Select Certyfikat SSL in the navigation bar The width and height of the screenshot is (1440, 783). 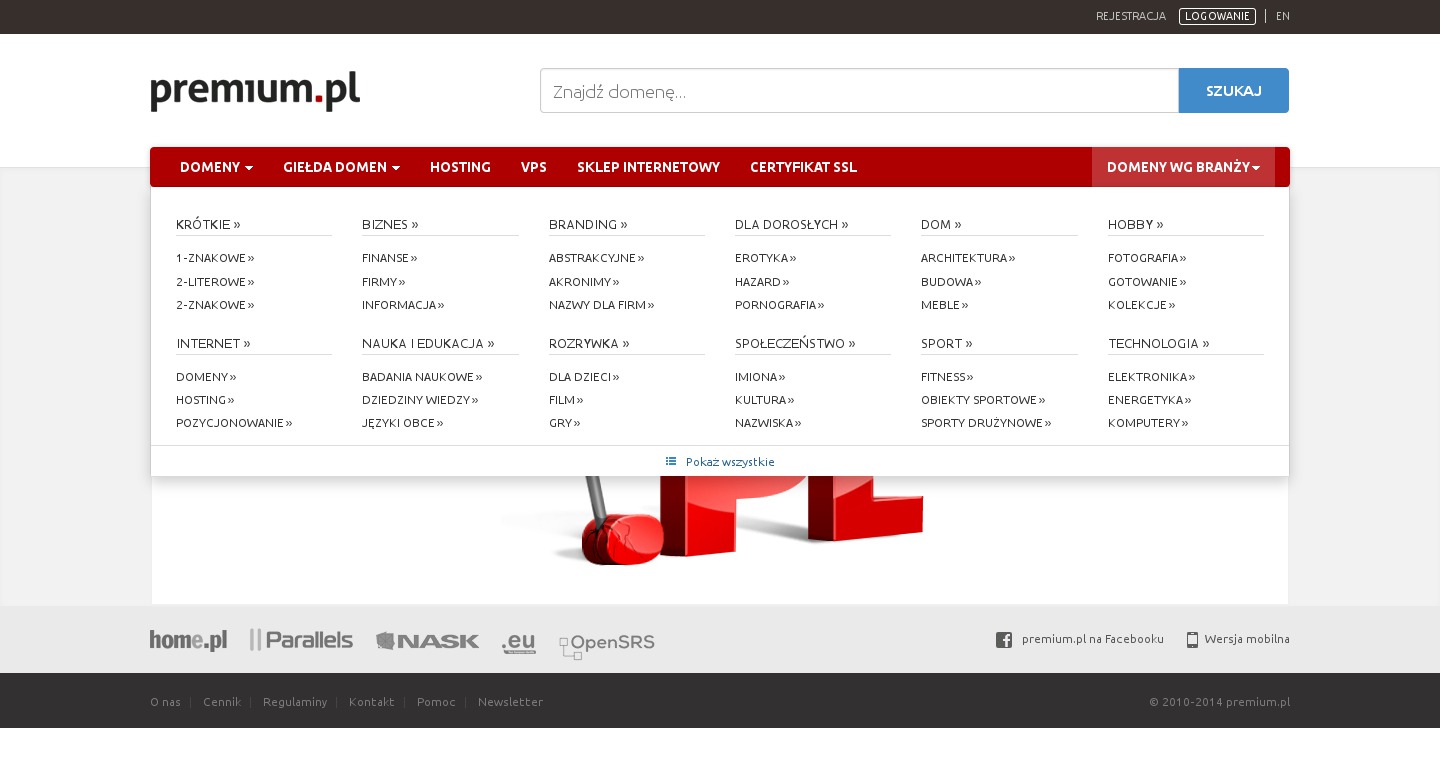[x=803, y=167]
